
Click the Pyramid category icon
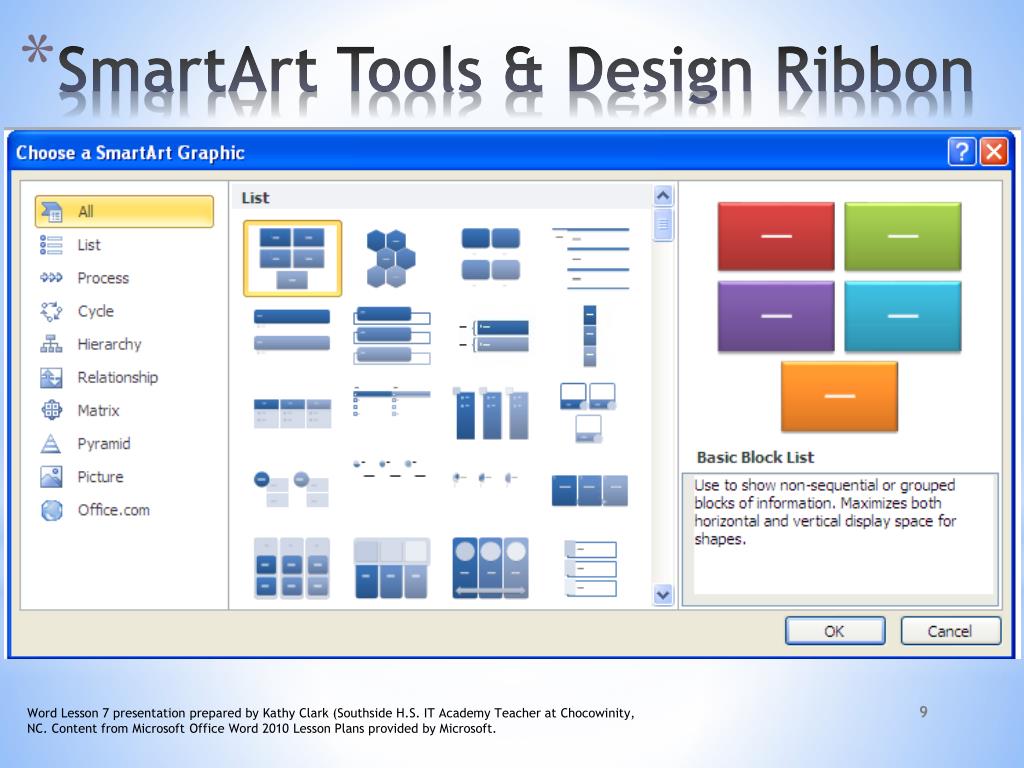[52, 443]
